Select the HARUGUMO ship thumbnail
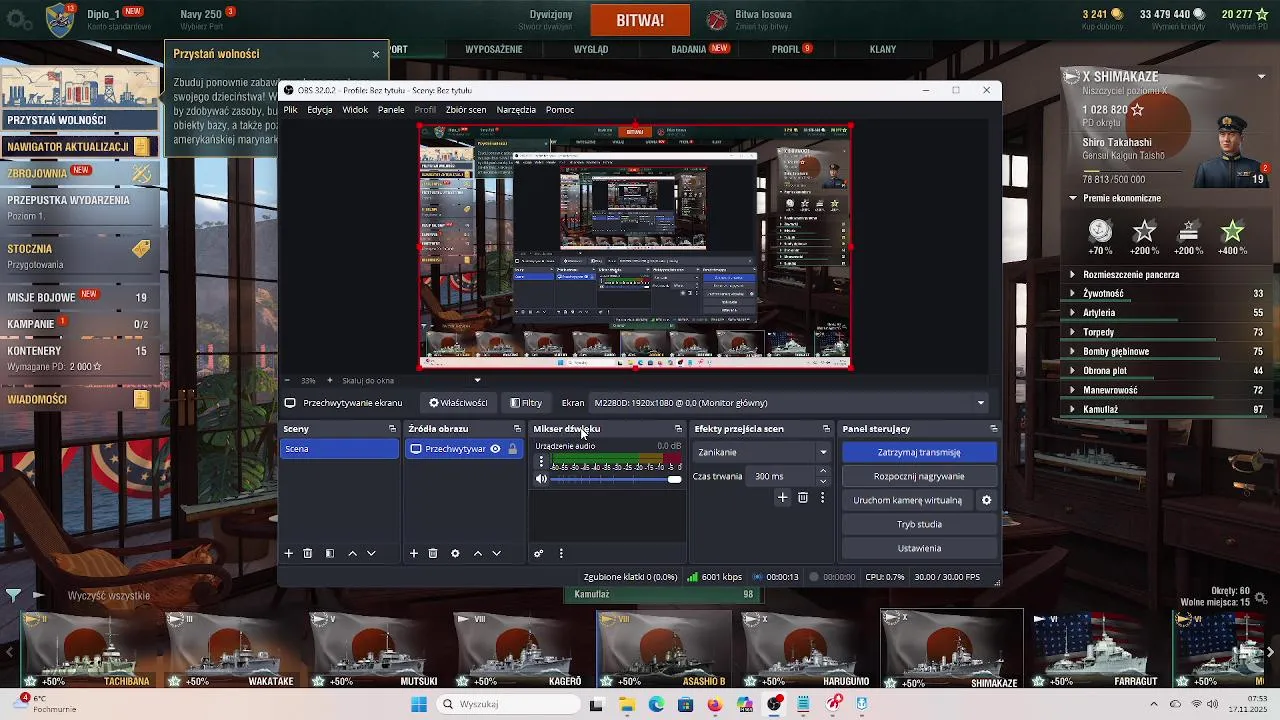 (805, 650)
